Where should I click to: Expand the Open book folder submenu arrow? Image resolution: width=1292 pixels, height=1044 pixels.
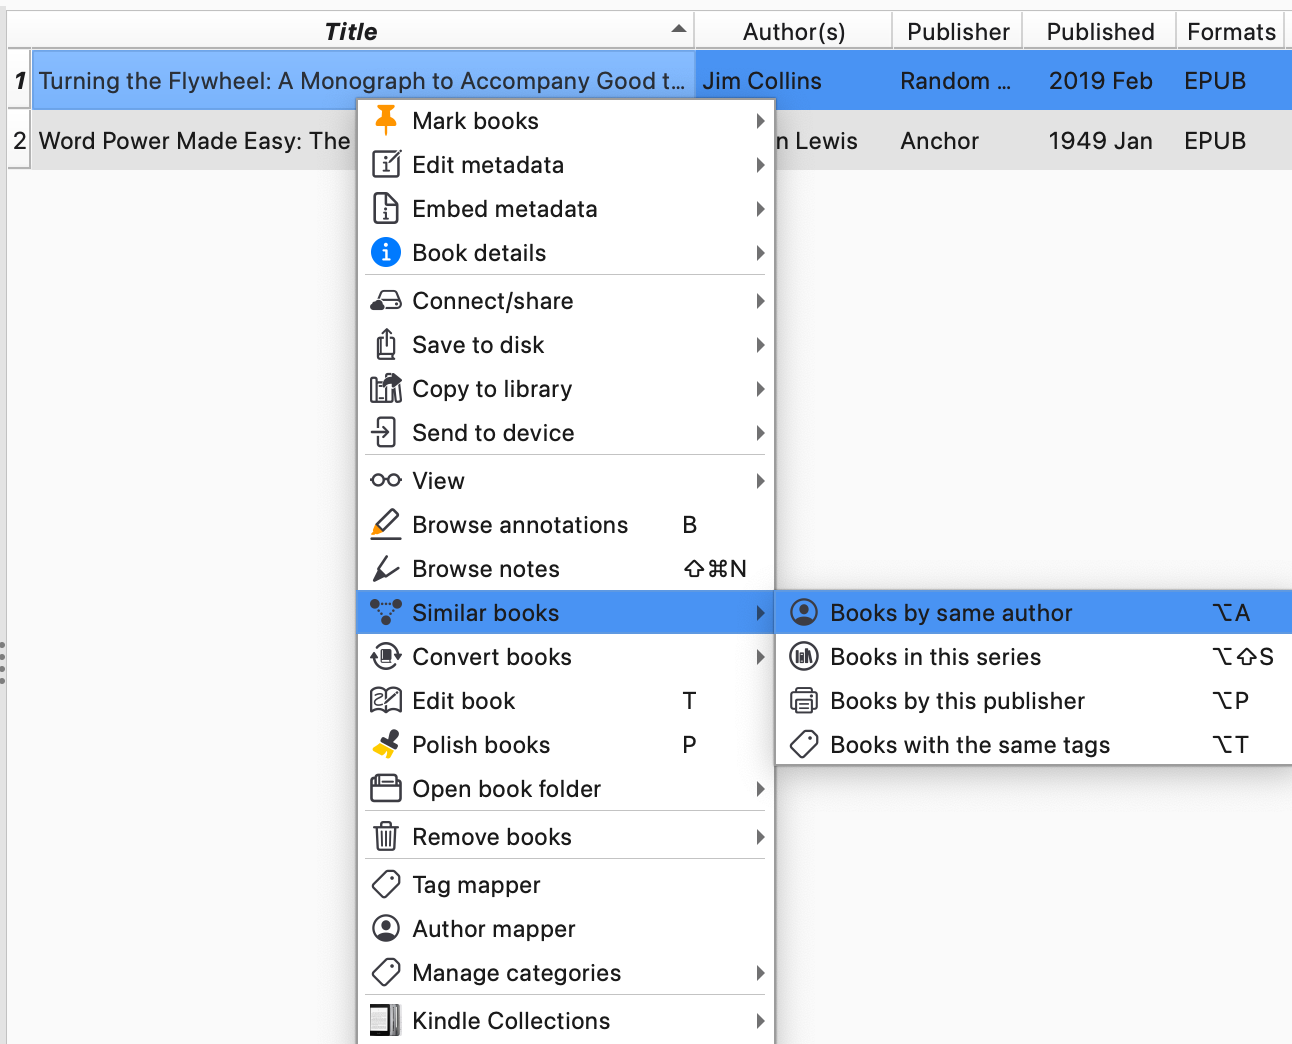tap(760, 789)
